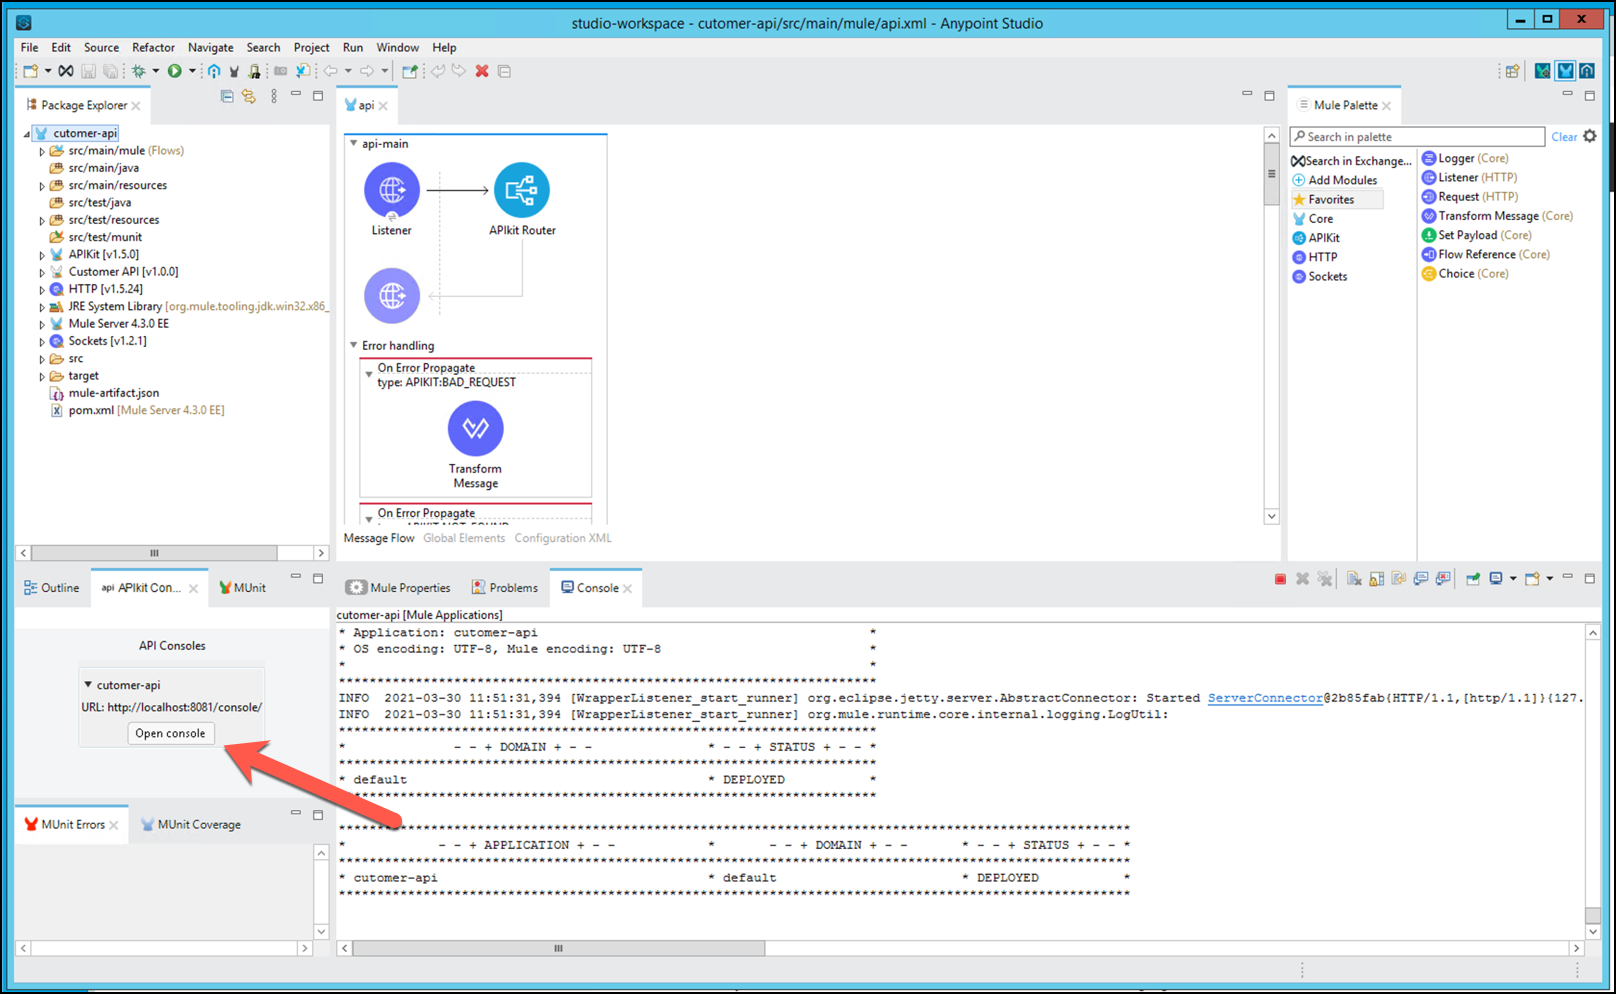
Task: Open the Configuration XML editor tab
Action: pyautogui.click(x=563, y=538)
